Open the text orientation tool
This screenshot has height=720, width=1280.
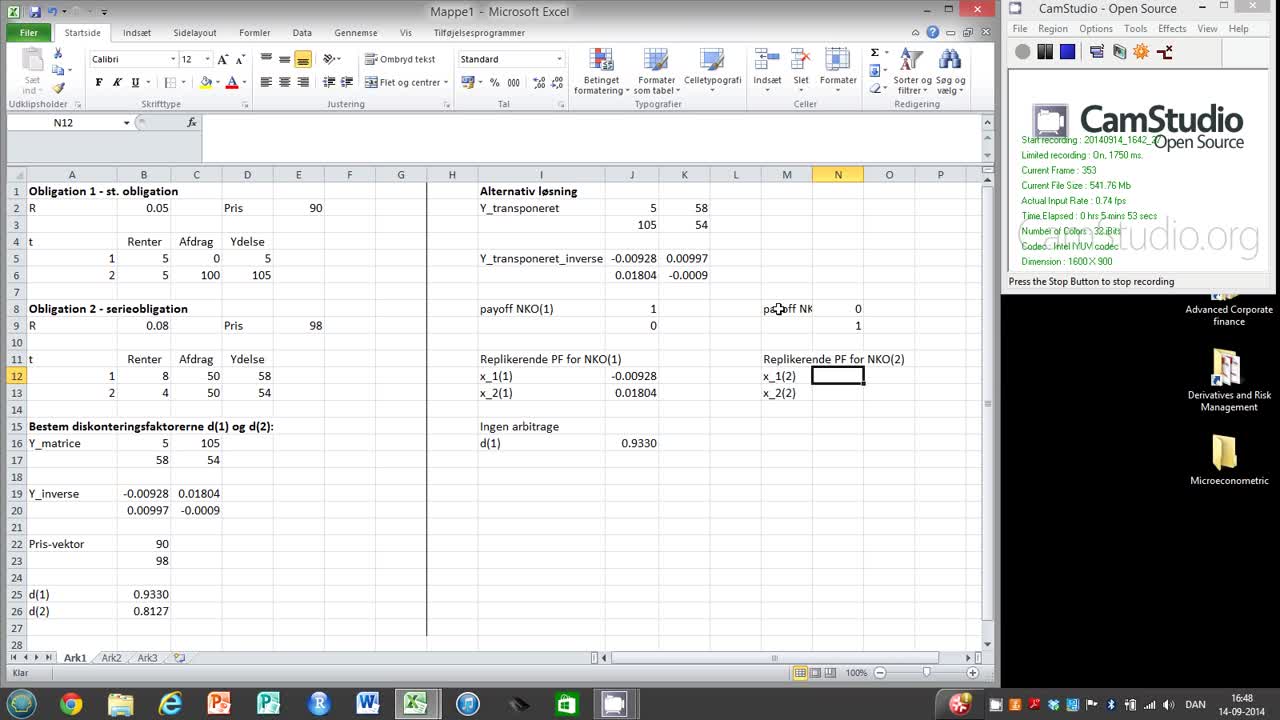tap(329, 59)
